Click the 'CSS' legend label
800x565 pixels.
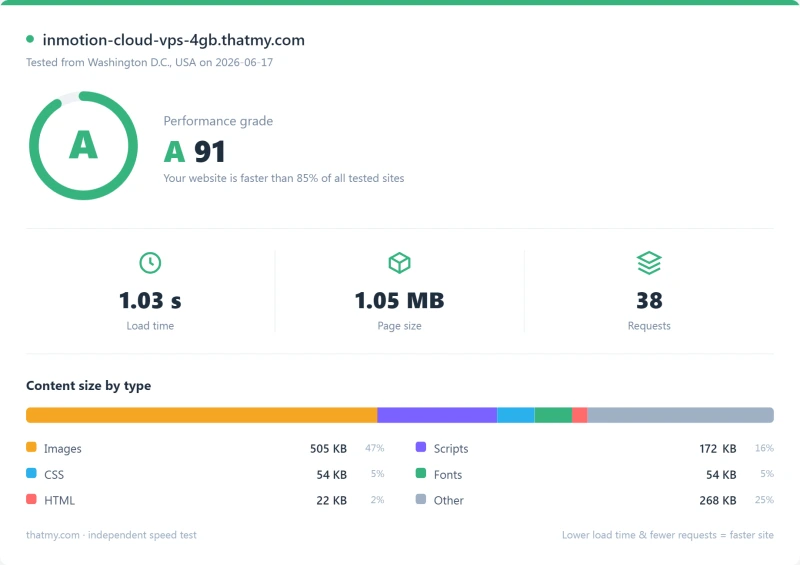pyautogui.click(x=54, y=475)
